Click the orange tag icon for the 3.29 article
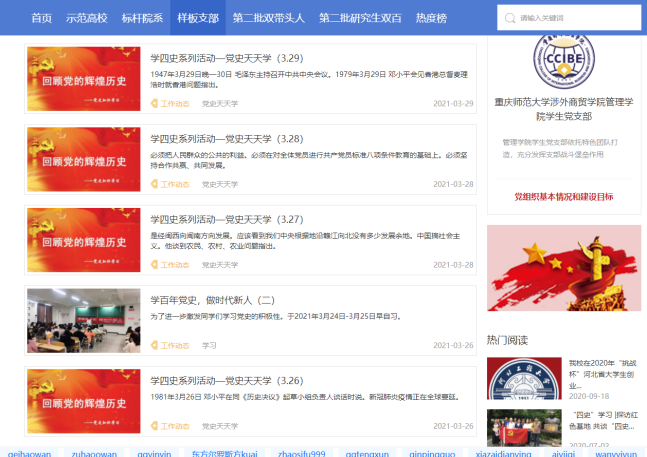This screenshot has height=457, width=647. click(155, 103)
